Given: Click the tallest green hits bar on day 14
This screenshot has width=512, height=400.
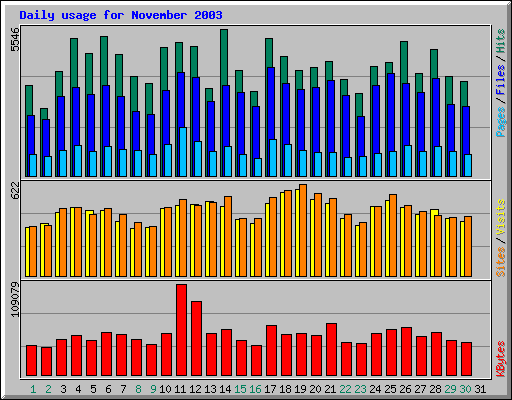Looking at the screenshot, I should pyautogui.click(x=224, y=57).
